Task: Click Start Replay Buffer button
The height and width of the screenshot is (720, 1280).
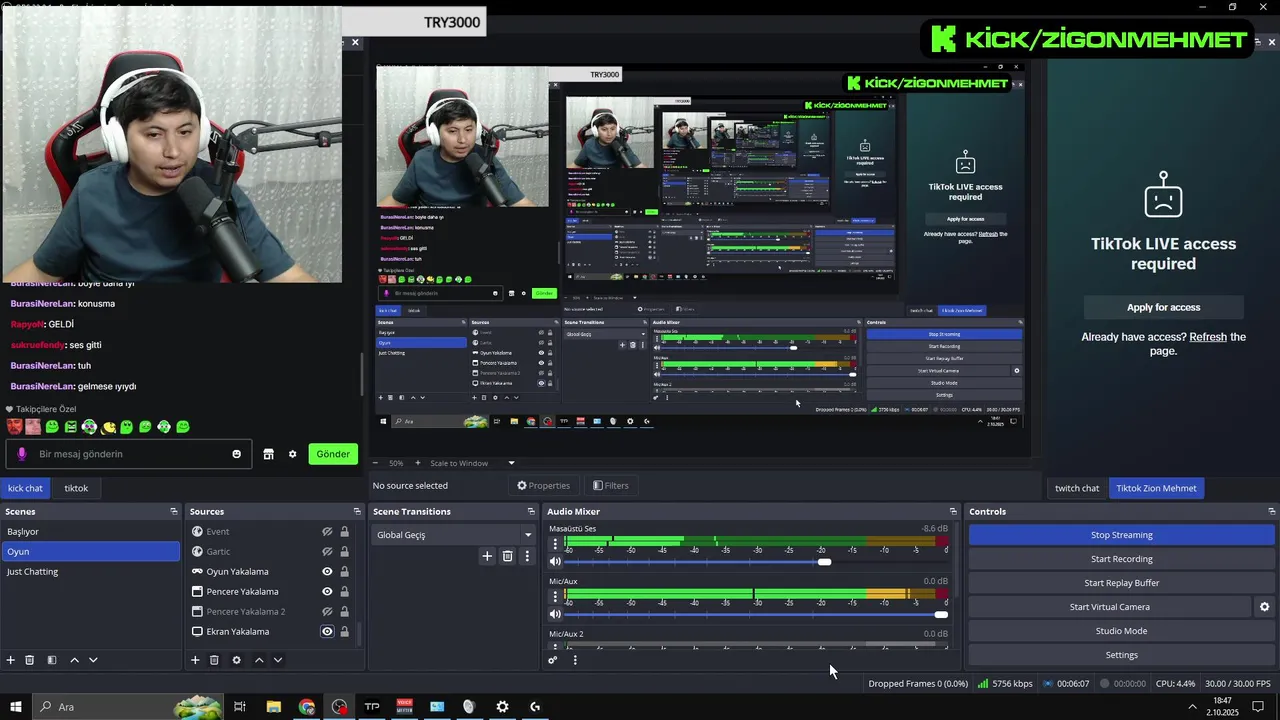Action: click(x=1121, y=583)
